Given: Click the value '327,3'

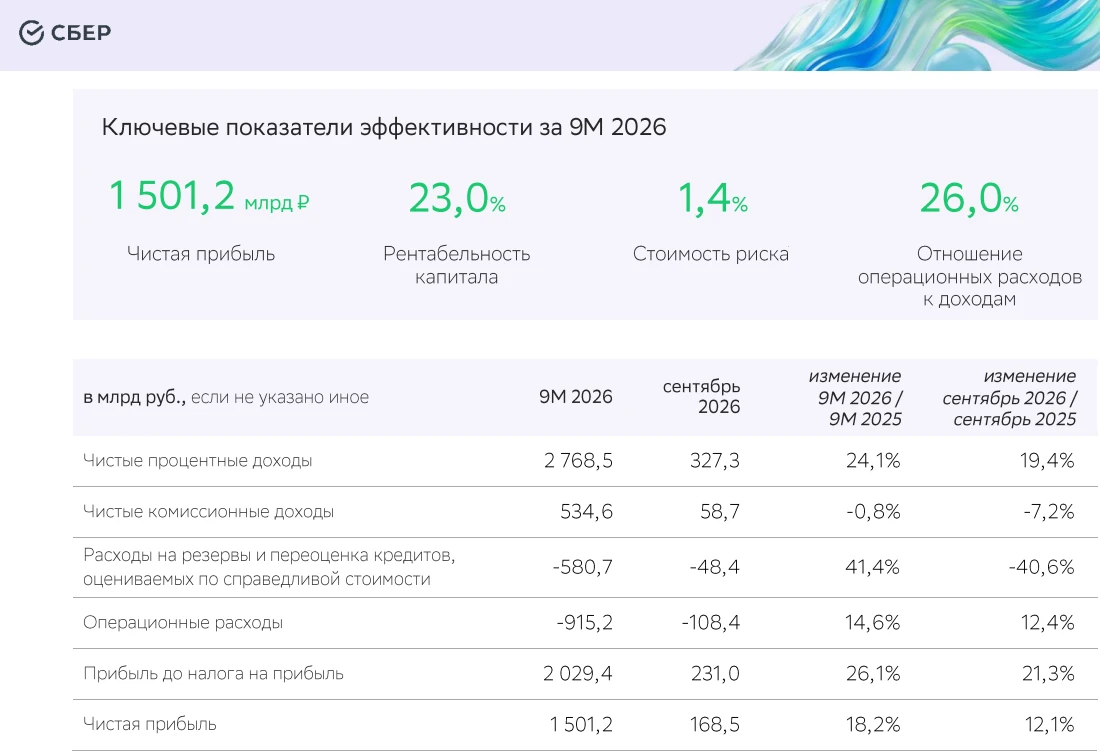Looking at the screenshot, I should tap(714, 461).
